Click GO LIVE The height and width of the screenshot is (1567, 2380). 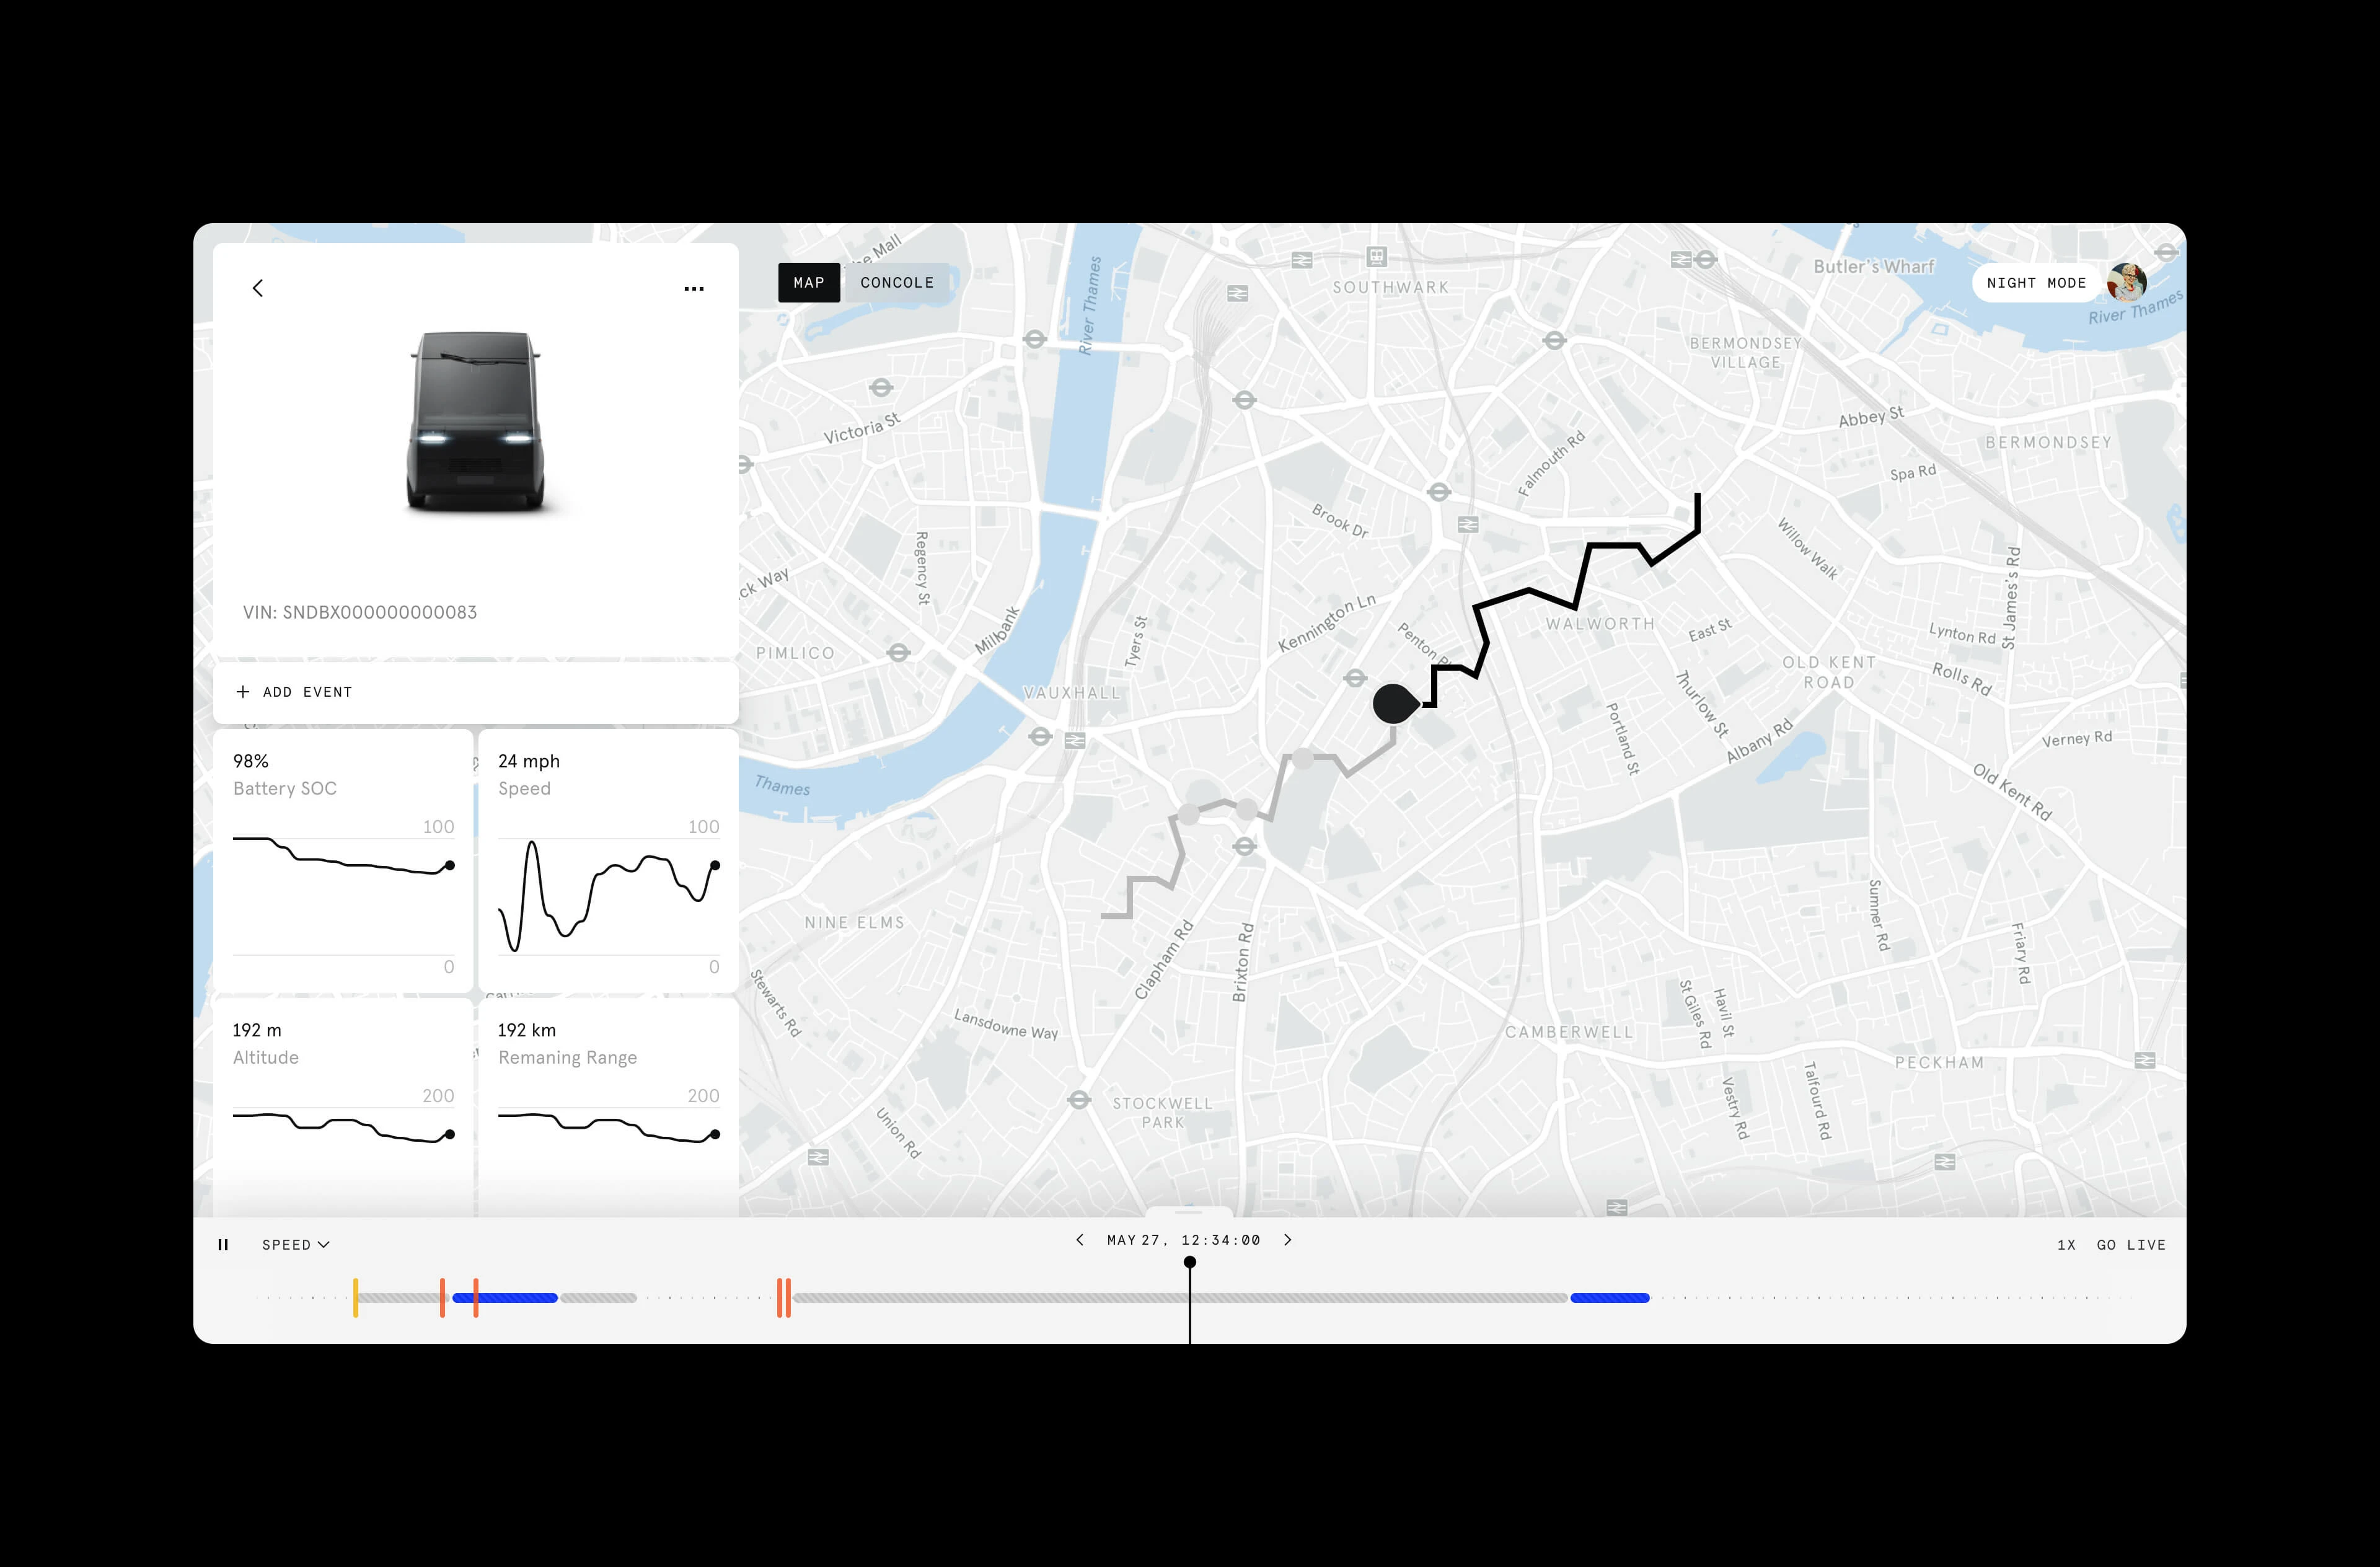(x=2131, y=1245)
